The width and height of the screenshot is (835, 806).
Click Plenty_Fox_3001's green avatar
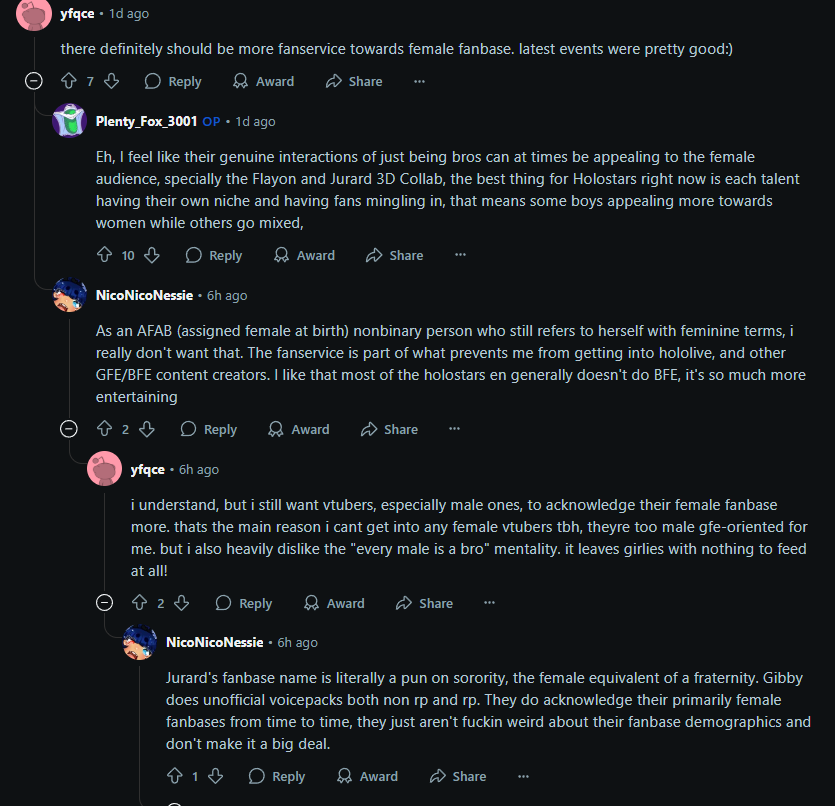[x=69, y=121]
